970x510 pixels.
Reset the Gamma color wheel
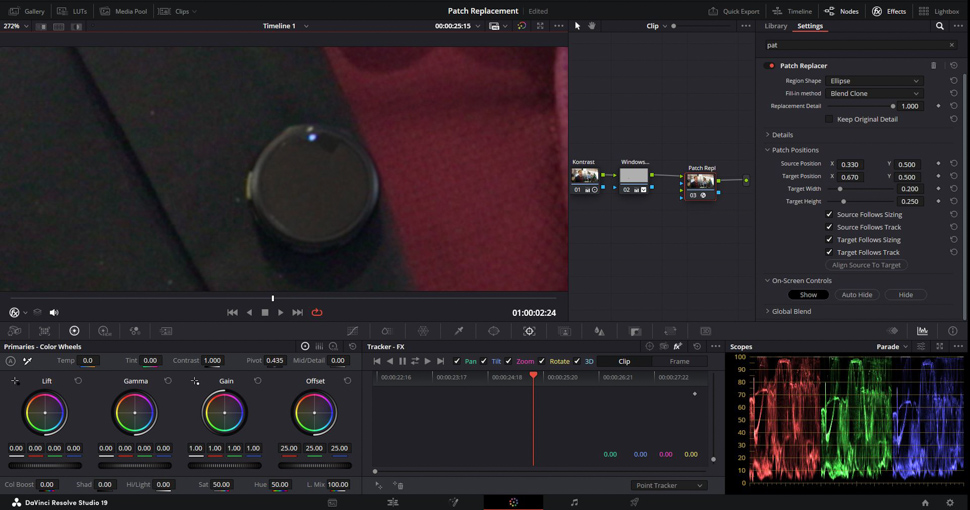pos(168,381)
